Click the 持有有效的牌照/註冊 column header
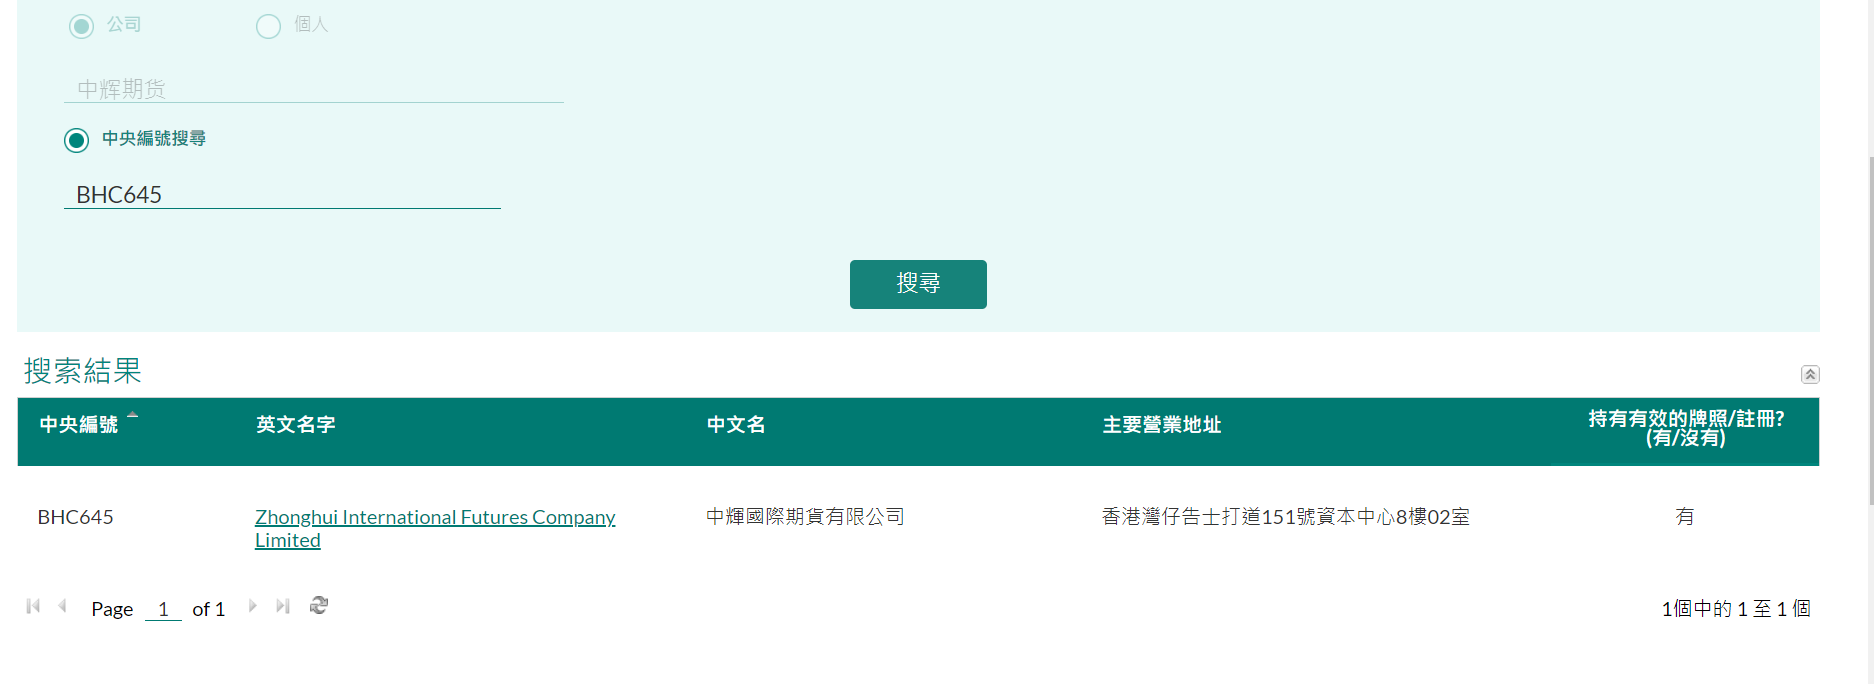Viewport: 1874px width, 684px height. pos(1686,428)
